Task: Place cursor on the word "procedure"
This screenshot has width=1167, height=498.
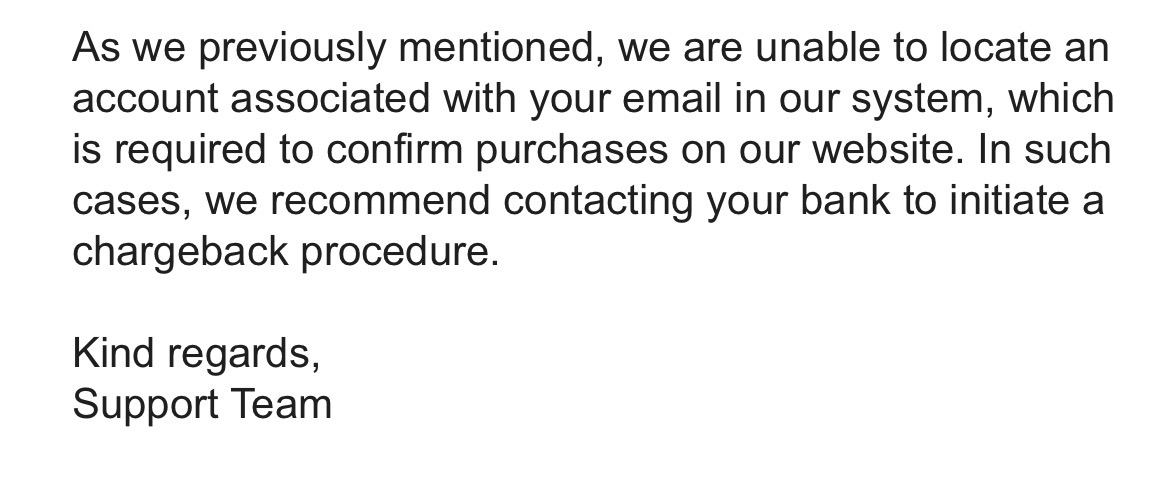Action: (399, 253)
